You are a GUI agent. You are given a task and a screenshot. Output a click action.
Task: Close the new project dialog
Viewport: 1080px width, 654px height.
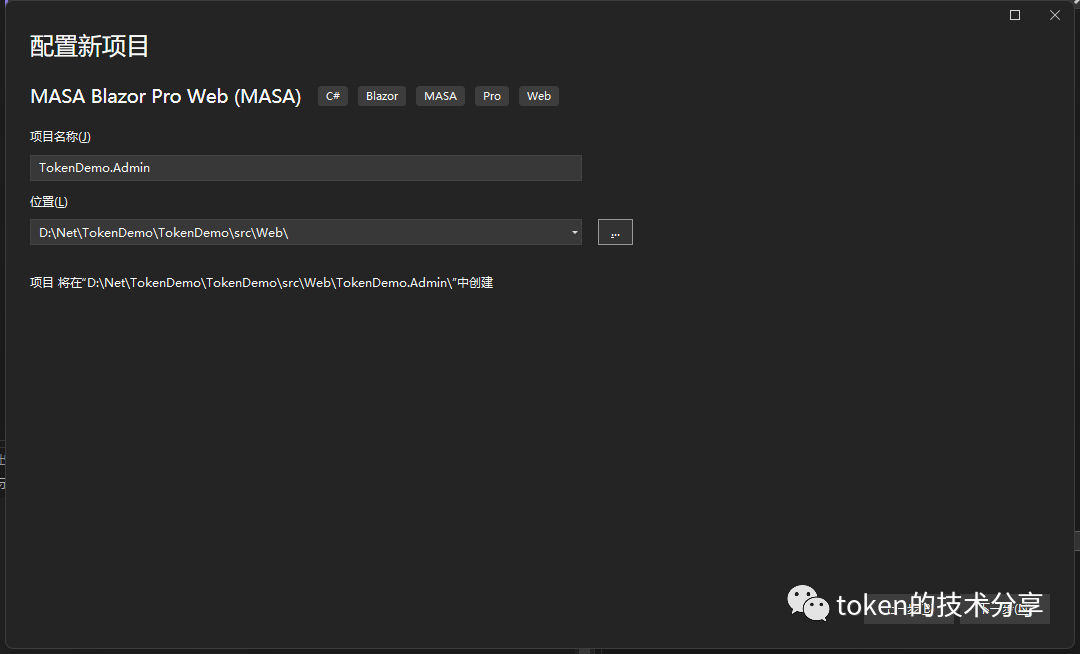(1055, 15)
